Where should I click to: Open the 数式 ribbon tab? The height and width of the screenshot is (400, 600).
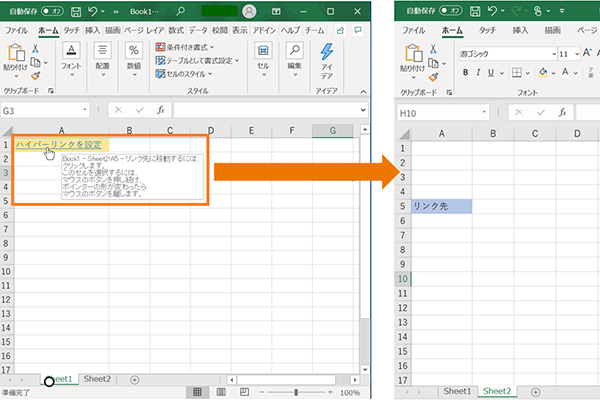(175, 30)
